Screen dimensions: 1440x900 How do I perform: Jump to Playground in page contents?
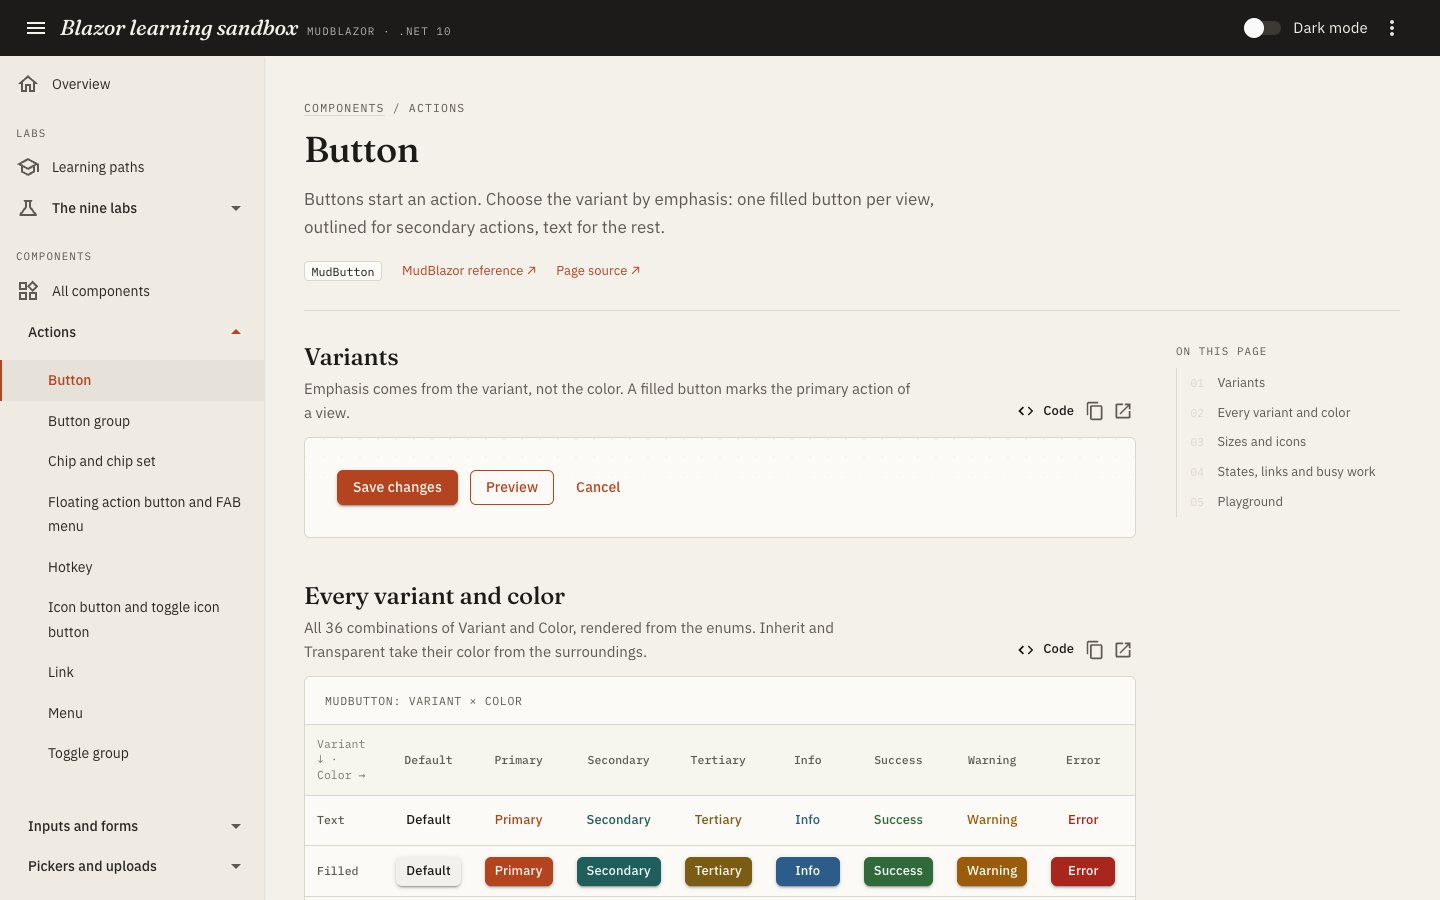[1250, 502]
